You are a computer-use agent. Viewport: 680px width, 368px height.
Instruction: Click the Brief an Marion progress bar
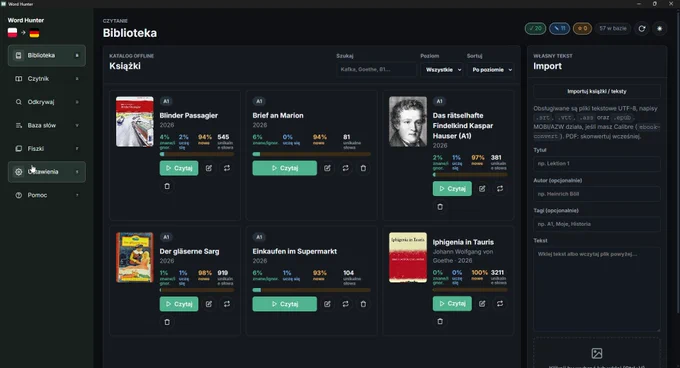(x=311, y=154)
